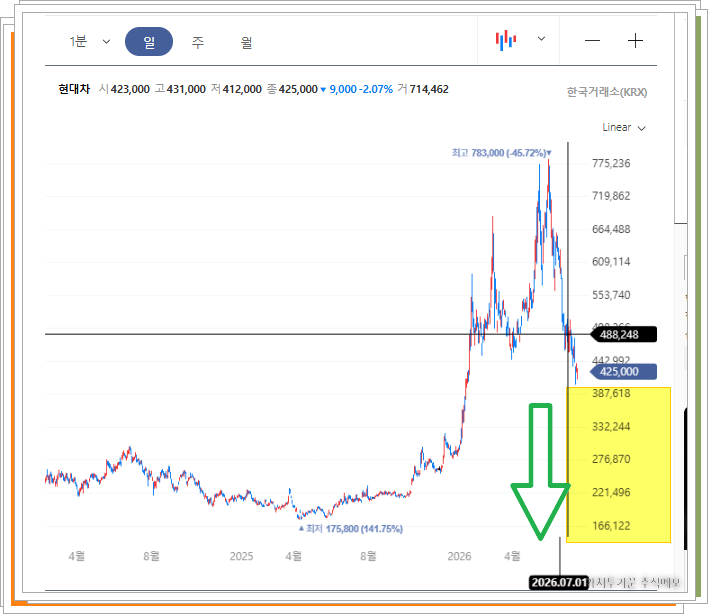
Task: Click the candlestick chart type icon
Action: point(506,40)
